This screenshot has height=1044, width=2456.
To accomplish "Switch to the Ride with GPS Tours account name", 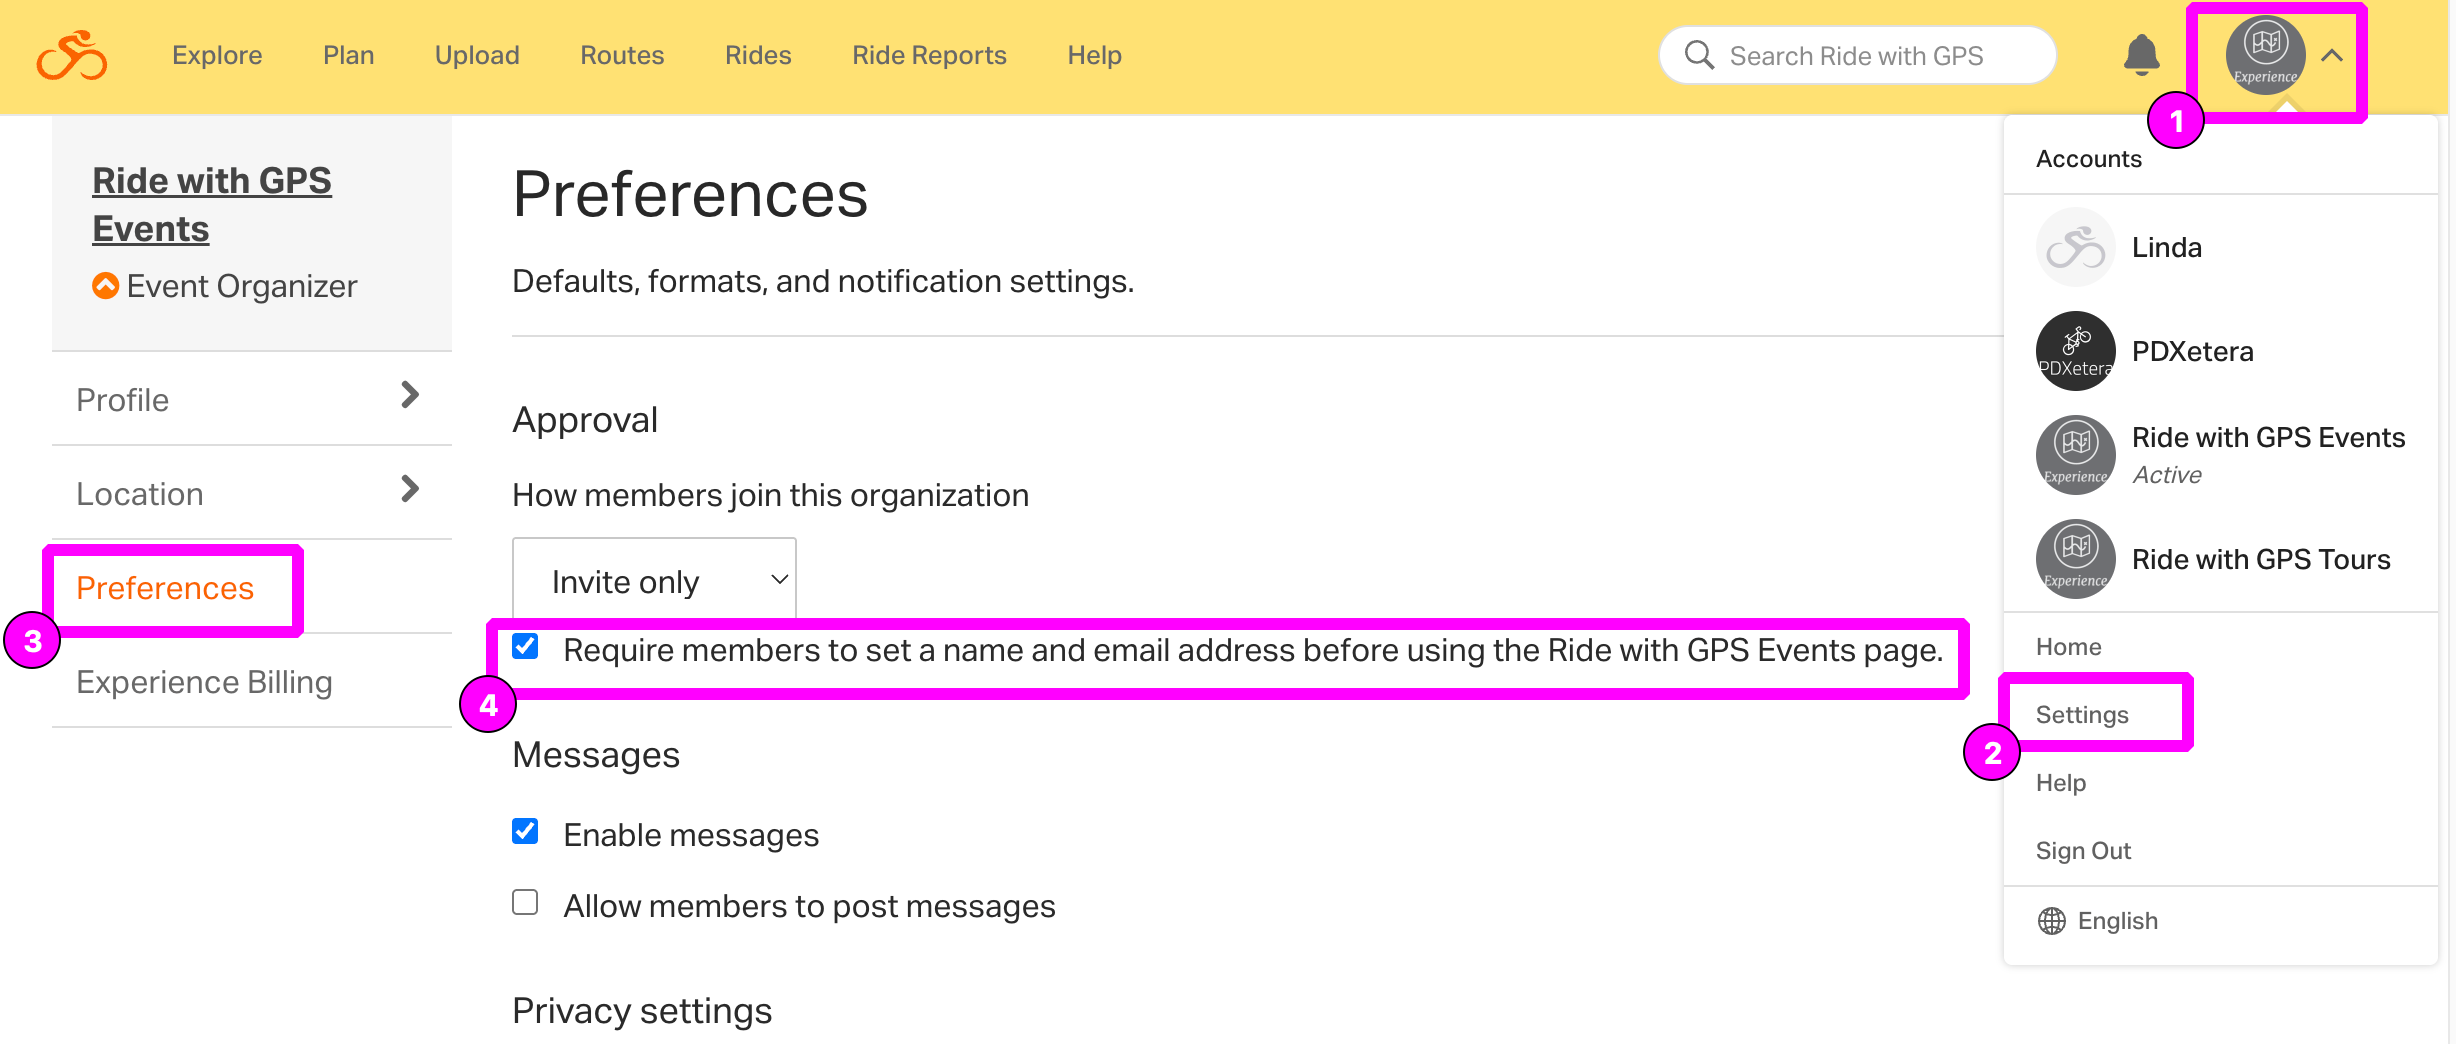I will 2261,559.
